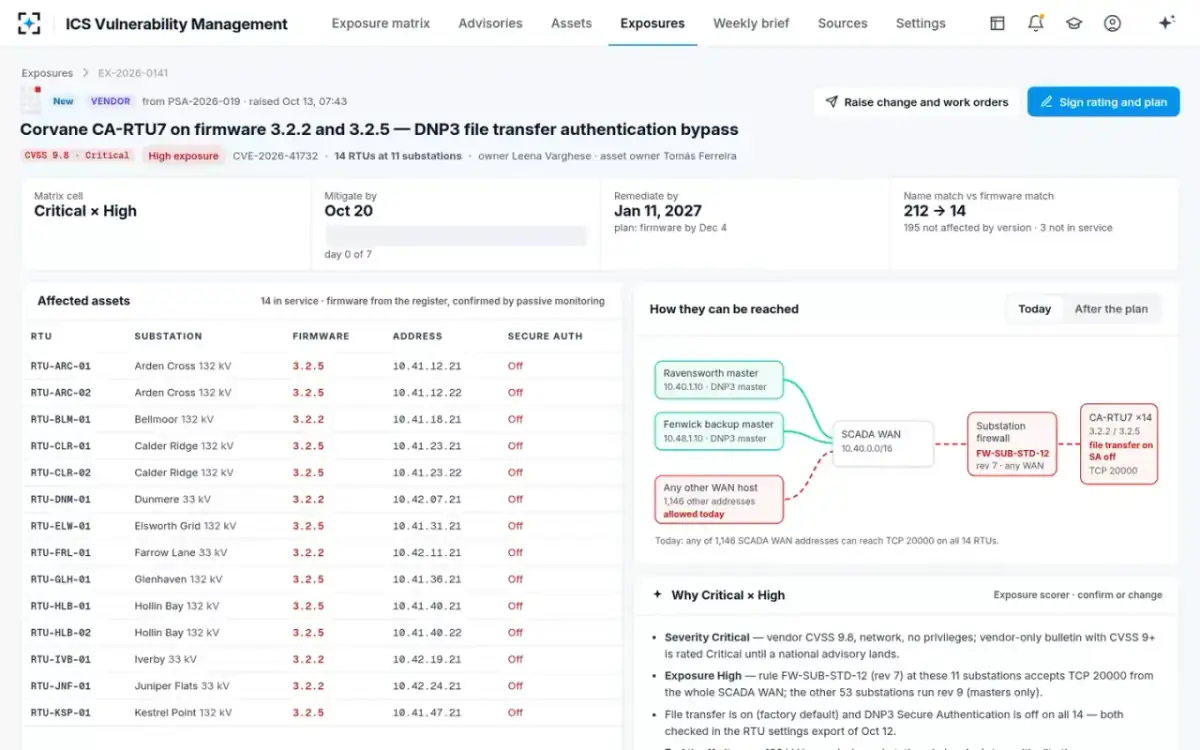Click Exposure scorer confirm or change link
Viewport: 1200px width, 750px height.
(x=1078, y=595)
